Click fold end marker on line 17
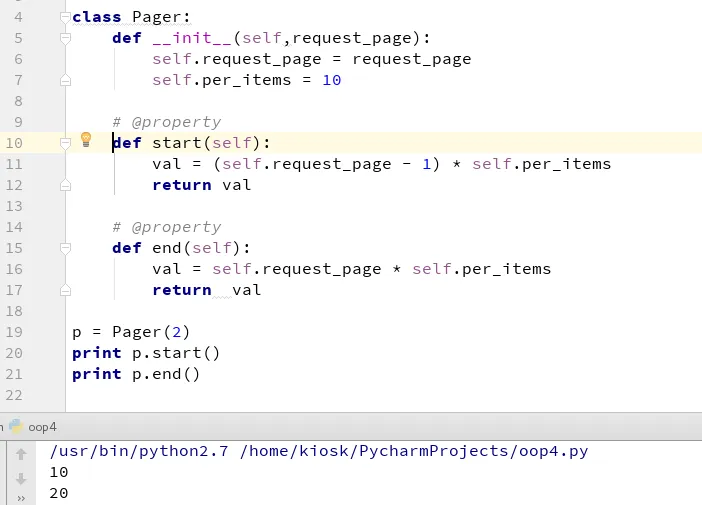 click(65, 290)
